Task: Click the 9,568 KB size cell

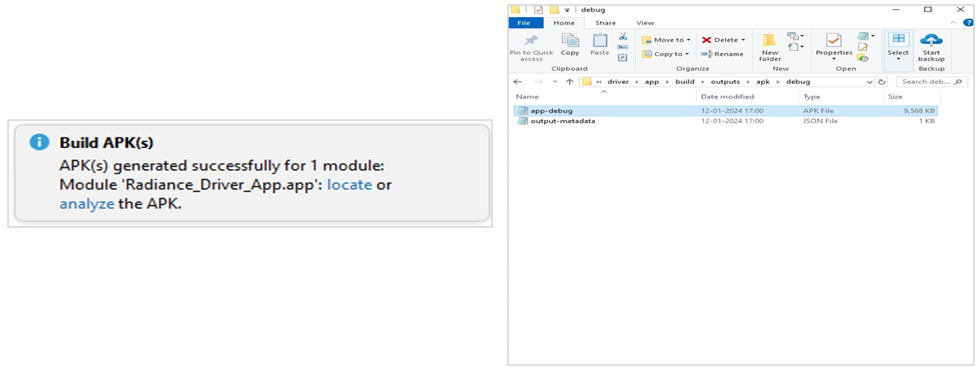Action: 919,110
